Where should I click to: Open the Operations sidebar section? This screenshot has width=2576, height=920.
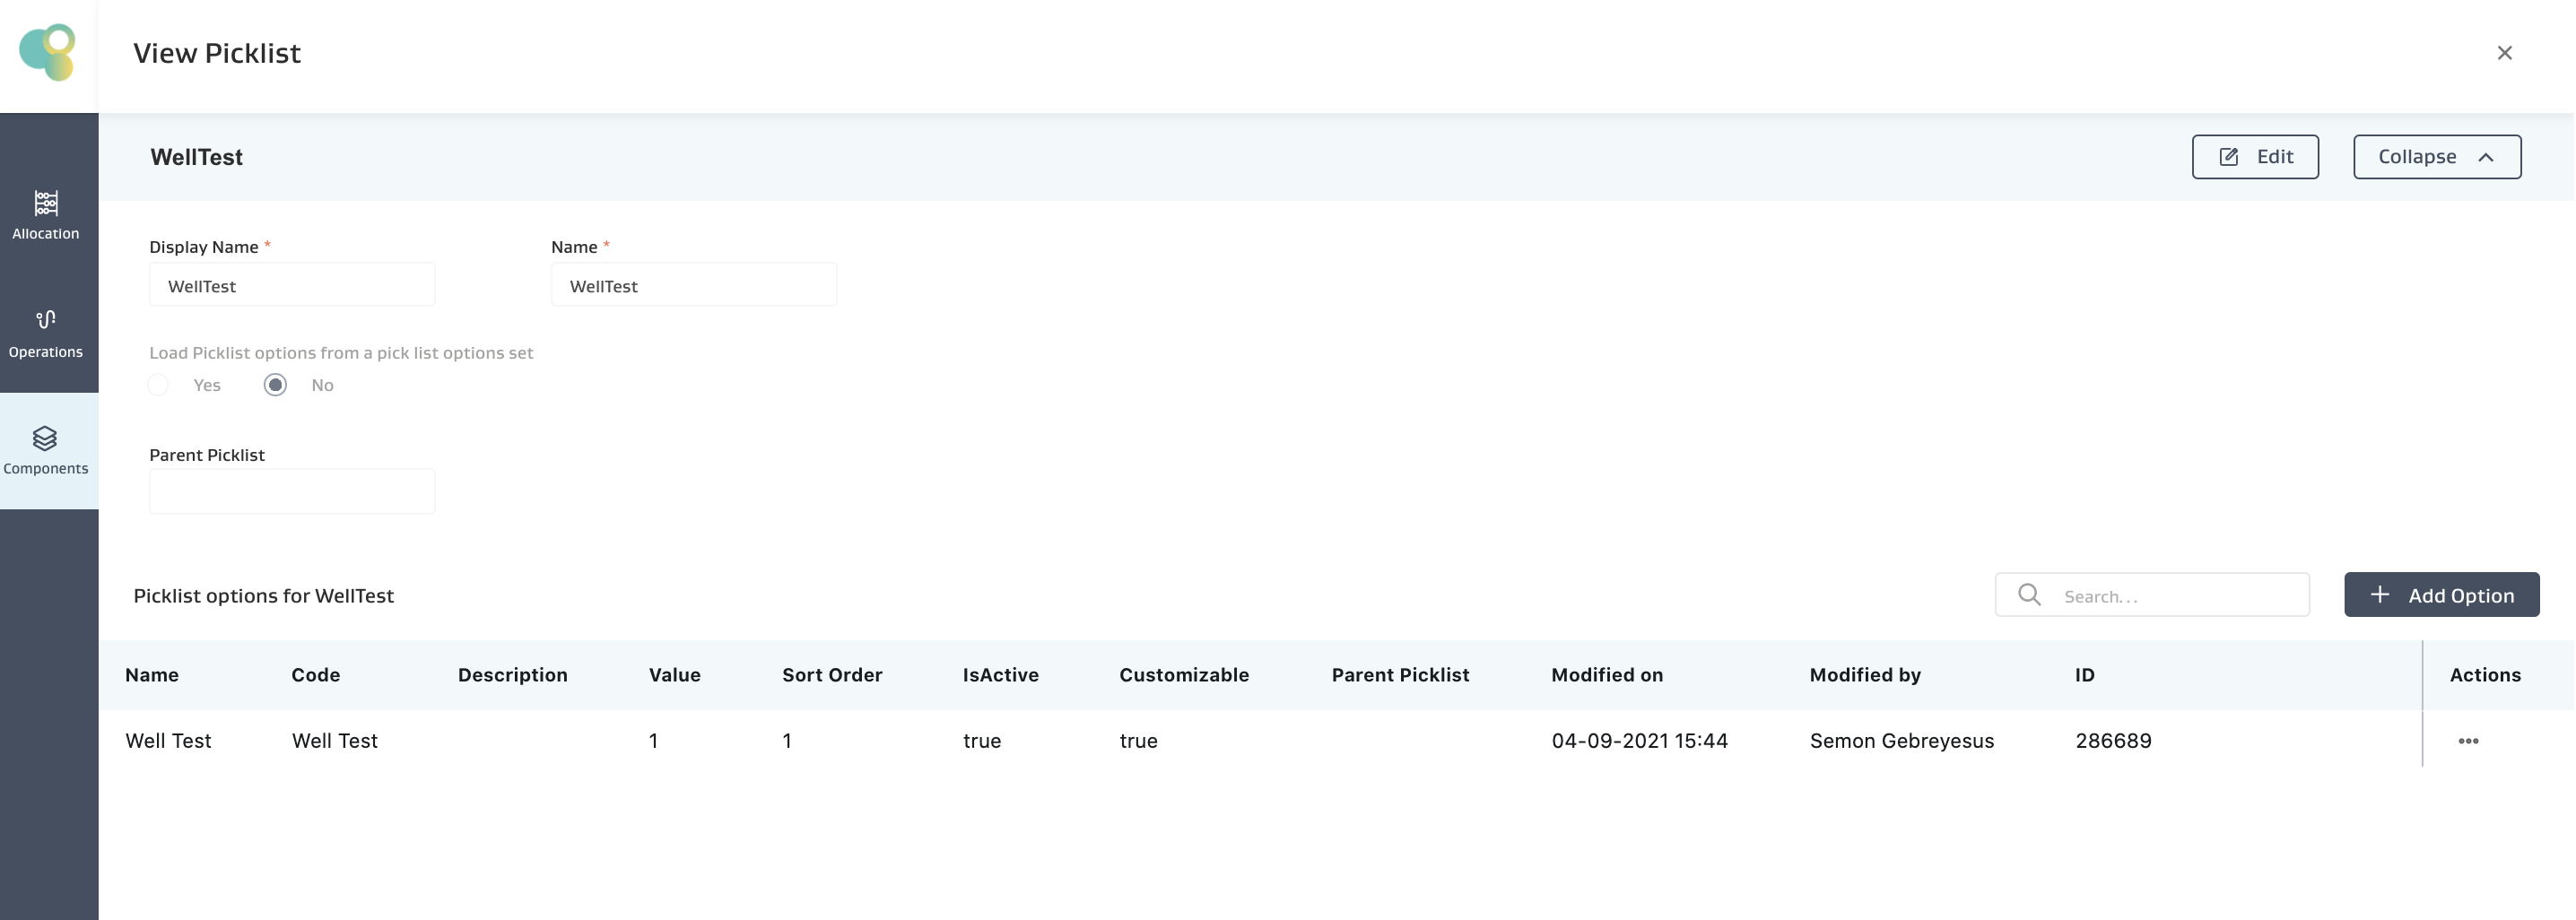(46, 333)
